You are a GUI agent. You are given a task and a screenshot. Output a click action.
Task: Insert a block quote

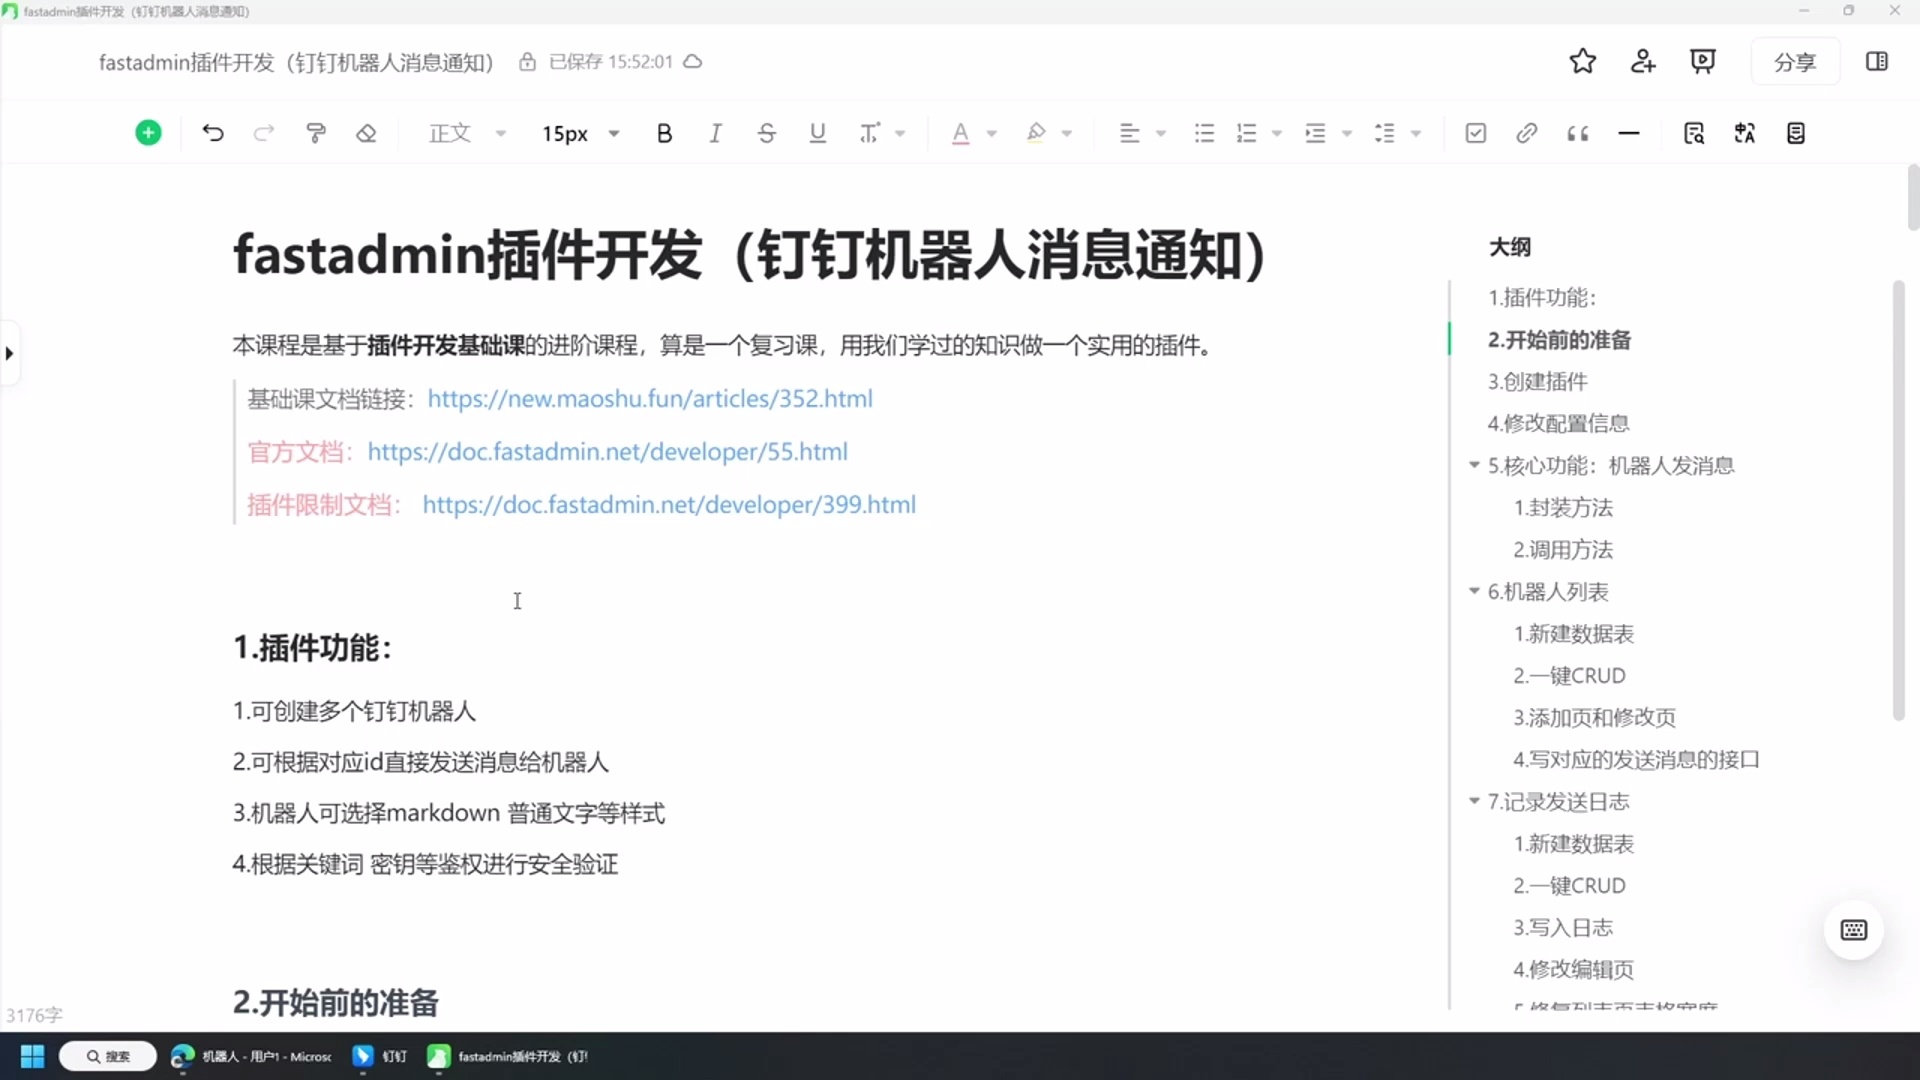click(1577, 133)
